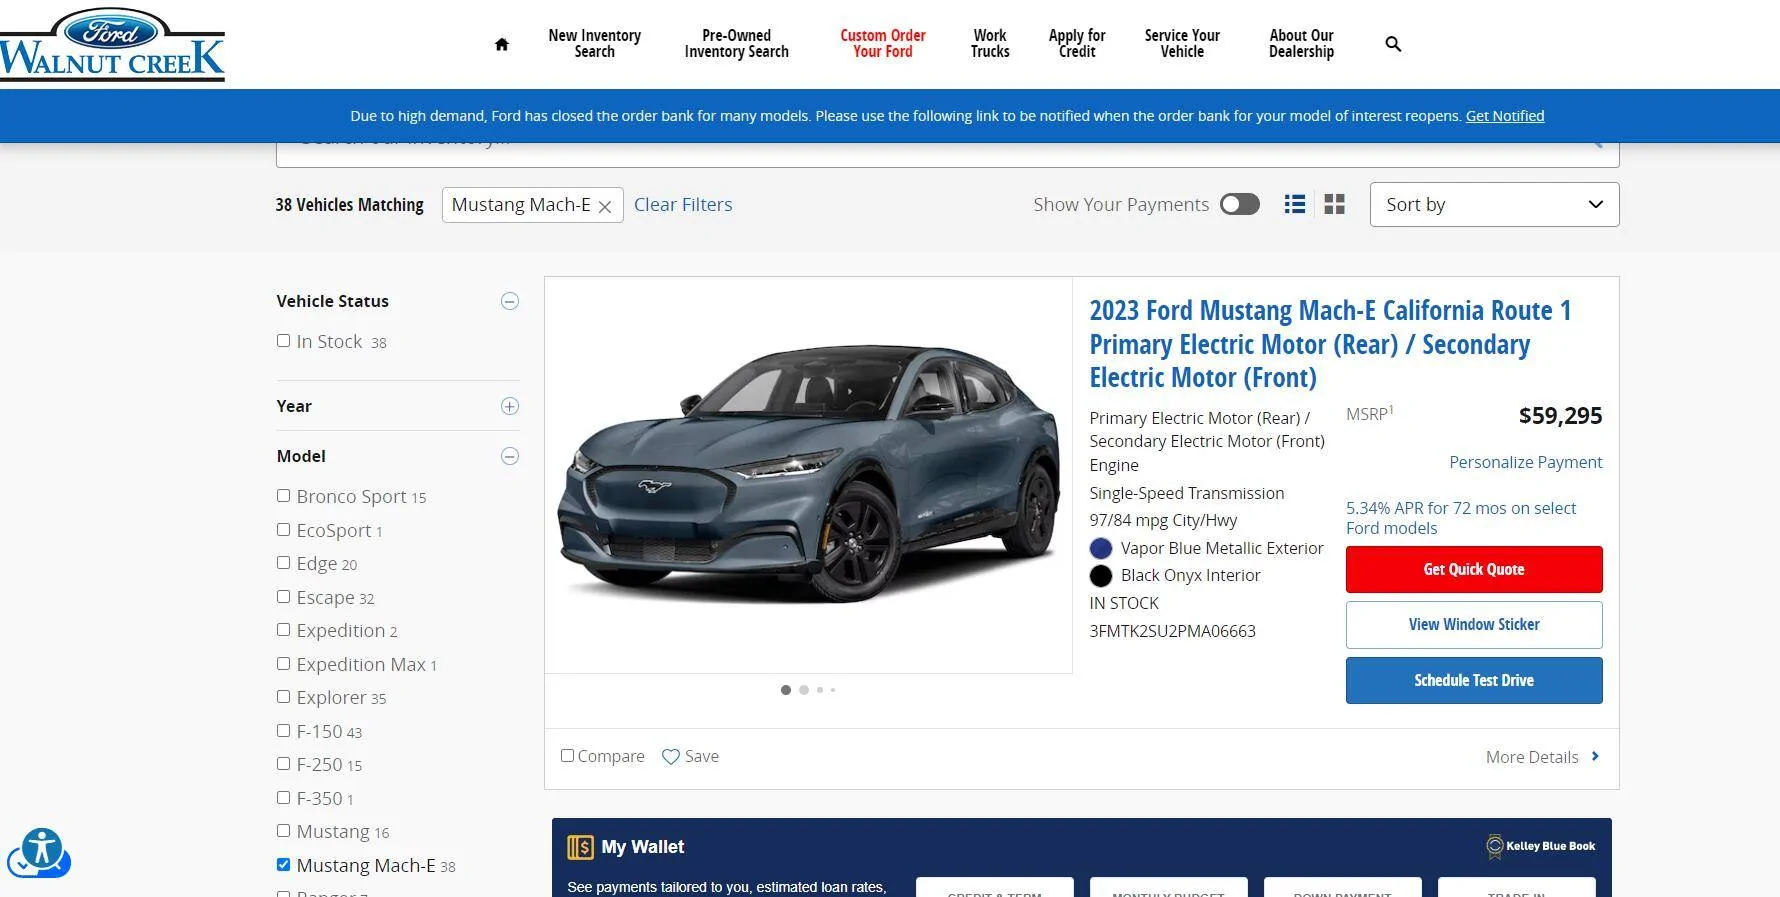Check the F-250 model filter

point(283,764)
